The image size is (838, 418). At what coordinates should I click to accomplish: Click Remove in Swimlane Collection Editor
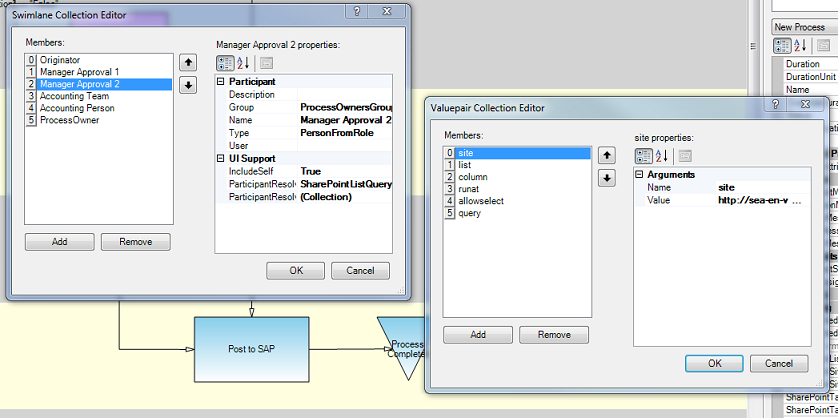pyautogui.click(x=136, y=242)
